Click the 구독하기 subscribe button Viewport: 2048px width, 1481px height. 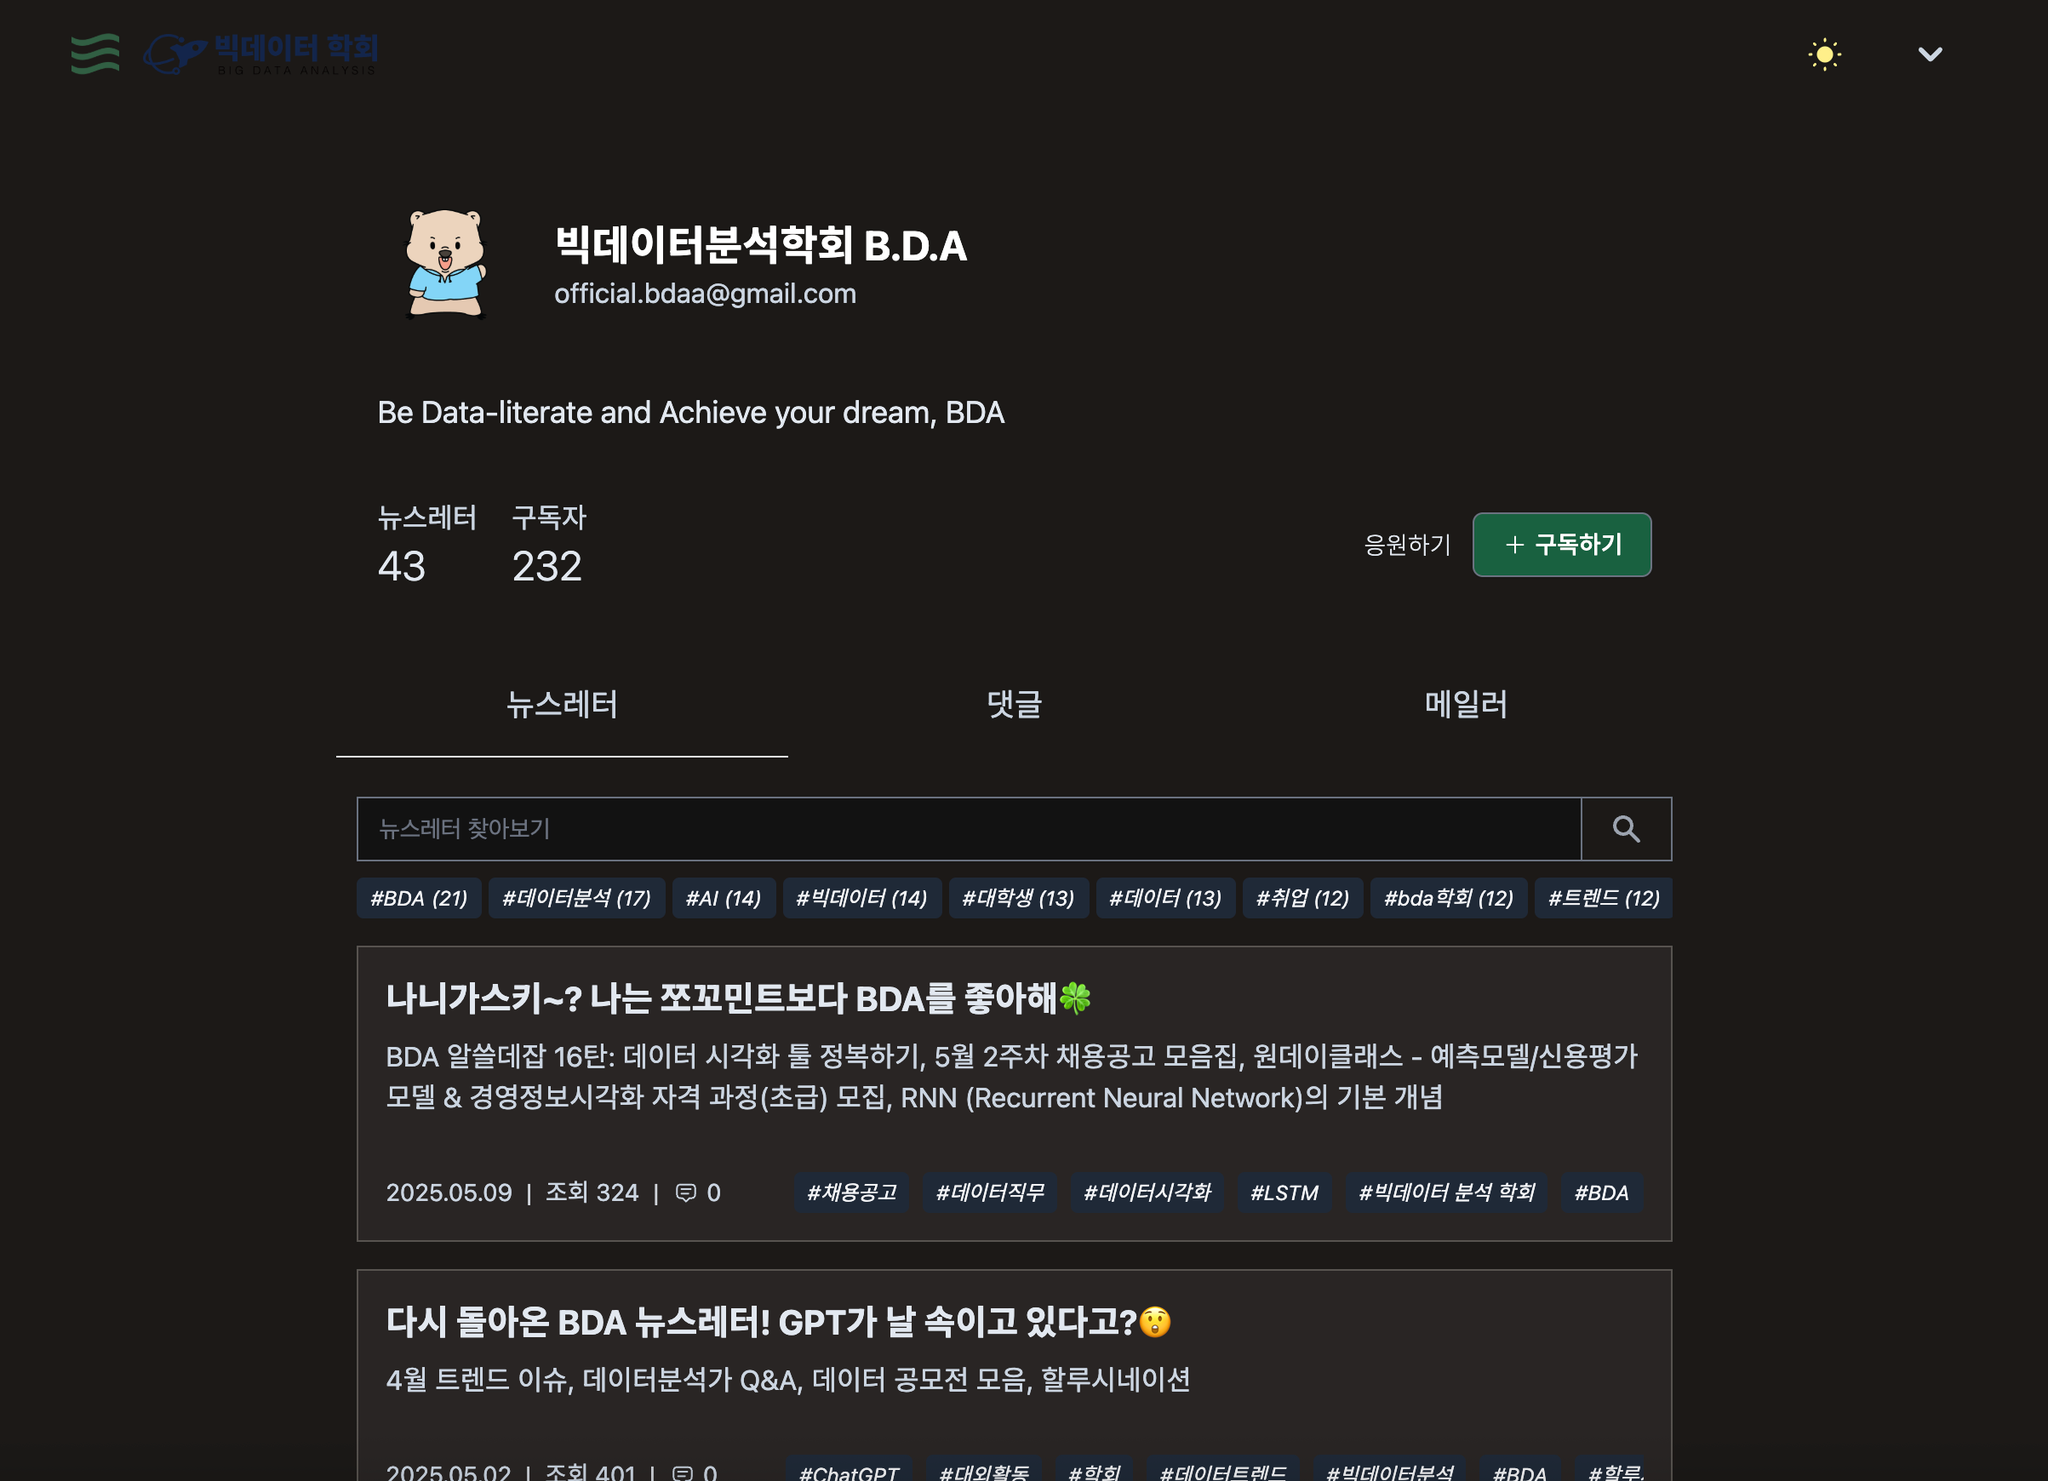[1562, 545]
